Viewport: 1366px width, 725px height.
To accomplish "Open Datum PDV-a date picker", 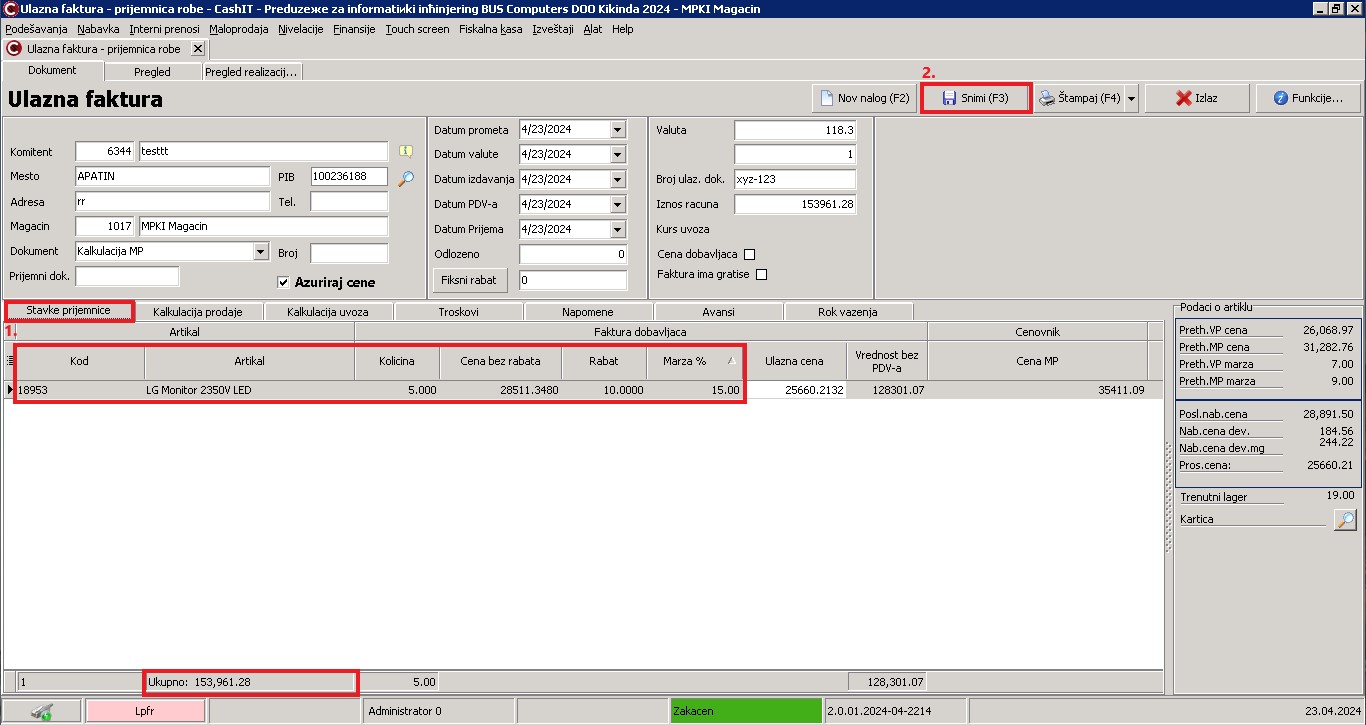I will (617, 204).
